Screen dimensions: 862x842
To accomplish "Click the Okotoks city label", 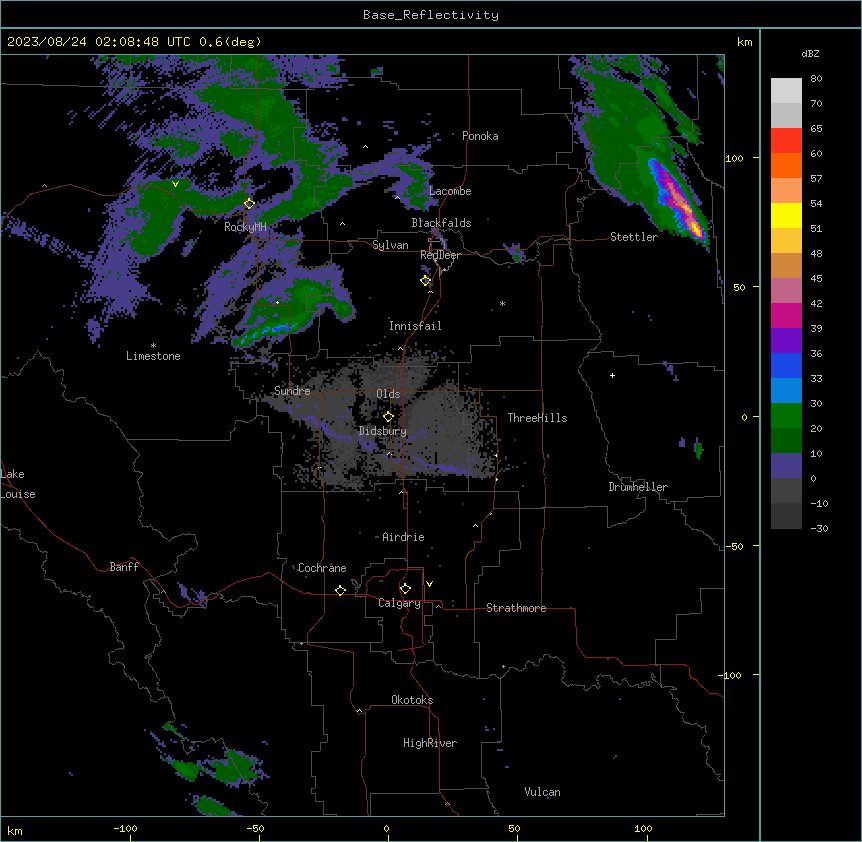I will (x=412, y=700).
